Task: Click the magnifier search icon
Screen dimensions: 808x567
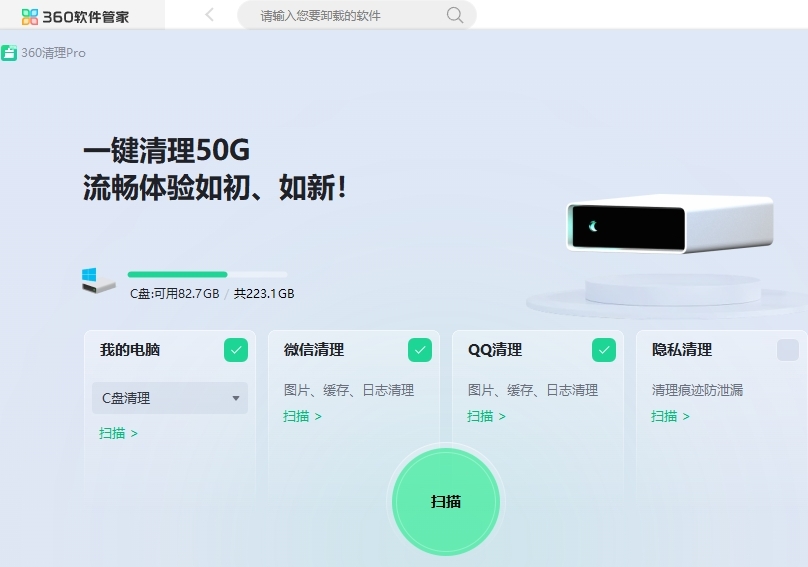Action: [454, 15]
